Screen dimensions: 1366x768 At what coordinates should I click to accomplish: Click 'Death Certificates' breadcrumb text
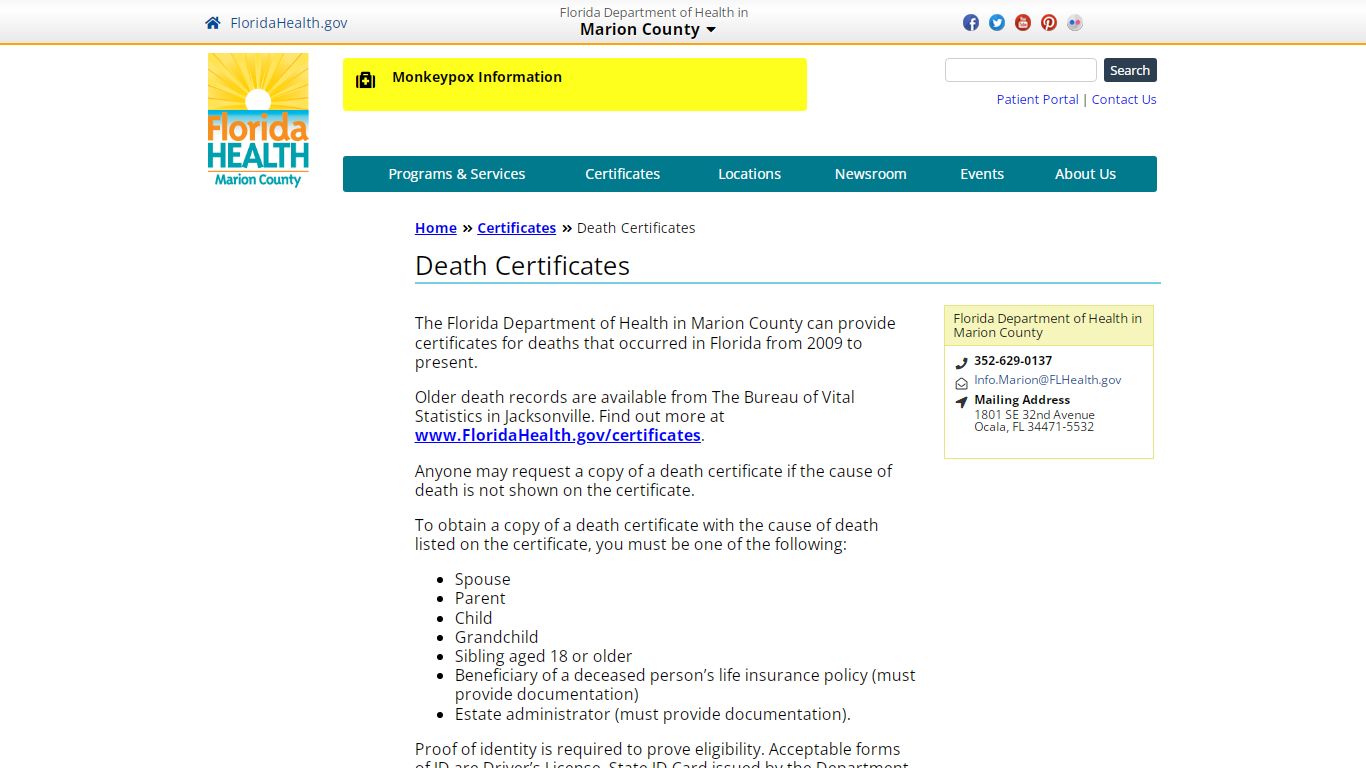(x=636, y=228)
